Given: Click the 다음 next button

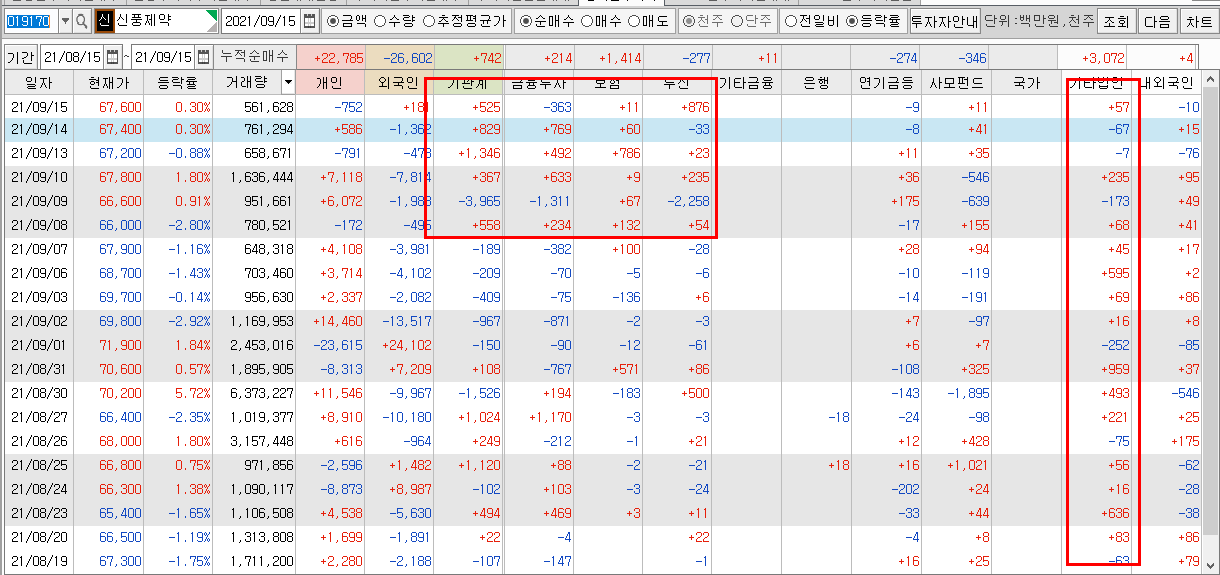Looking at the screenshot, I should pos(1157,20).
